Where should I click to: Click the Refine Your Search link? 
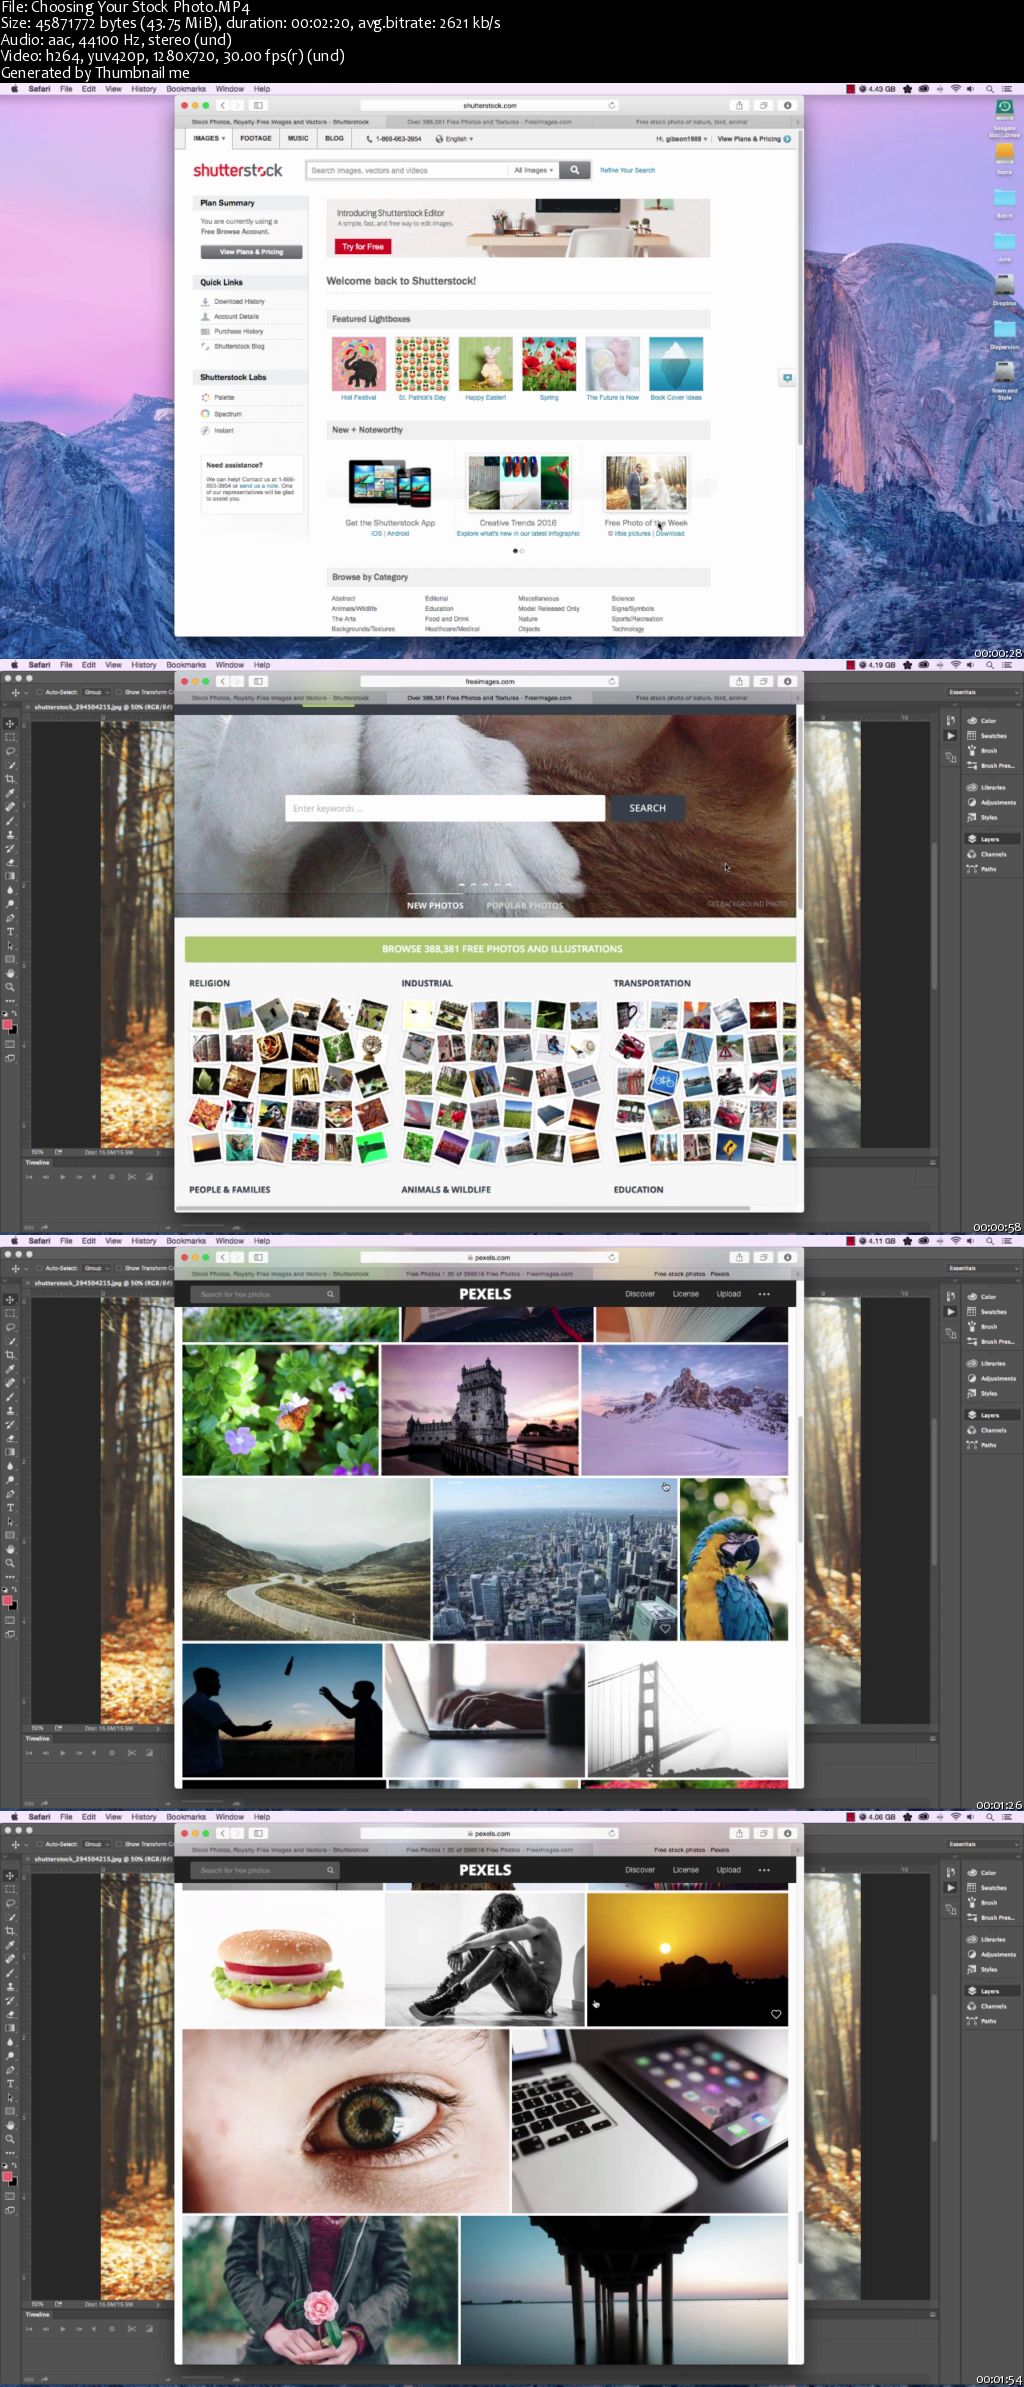pos(627,170)
